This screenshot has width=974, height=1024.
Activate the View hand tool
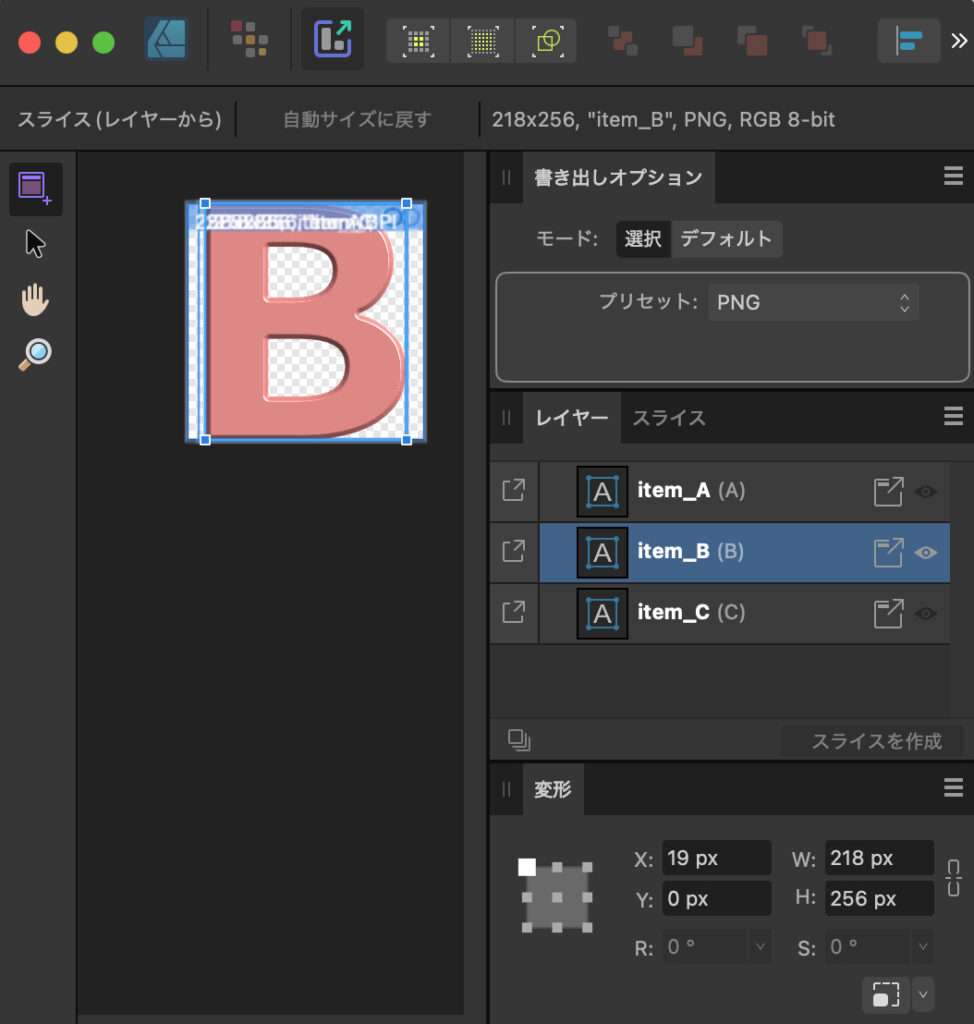point(35,299)
